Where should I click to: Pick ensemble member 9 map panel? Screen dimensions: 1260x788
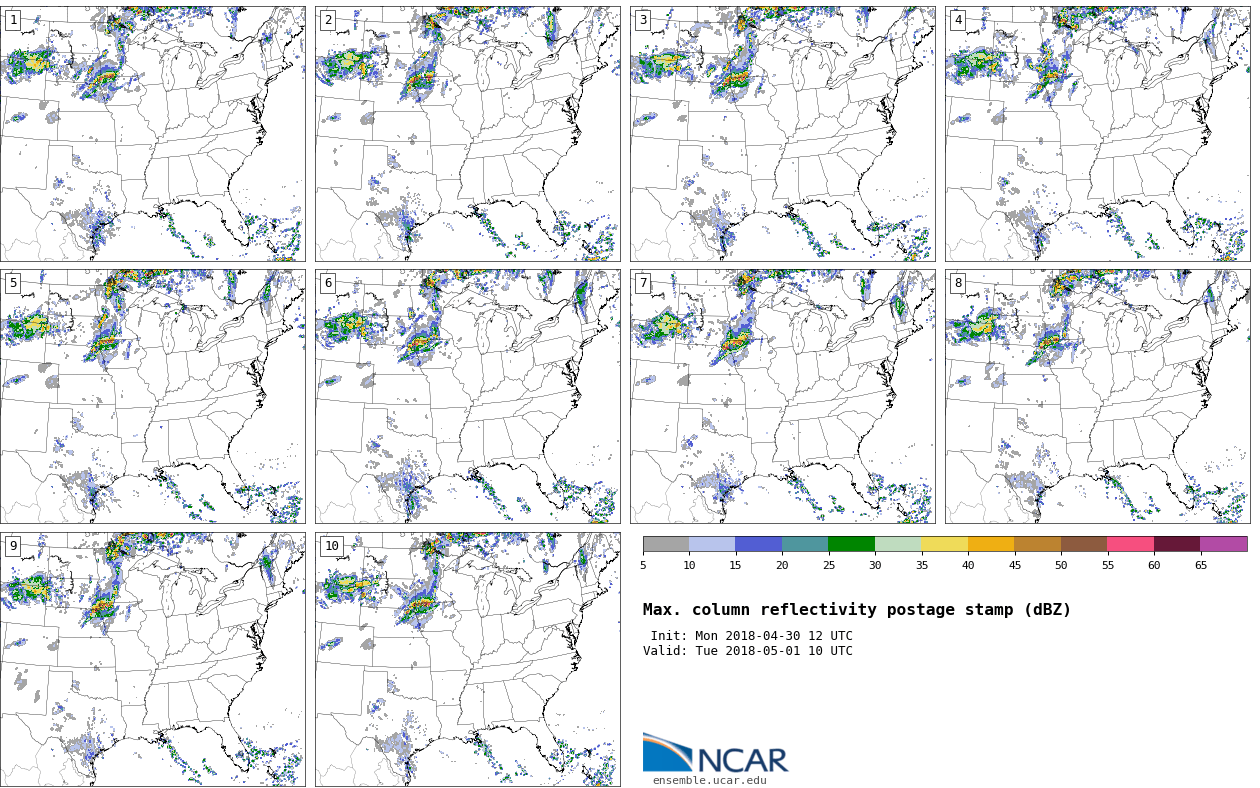(152, 659)
